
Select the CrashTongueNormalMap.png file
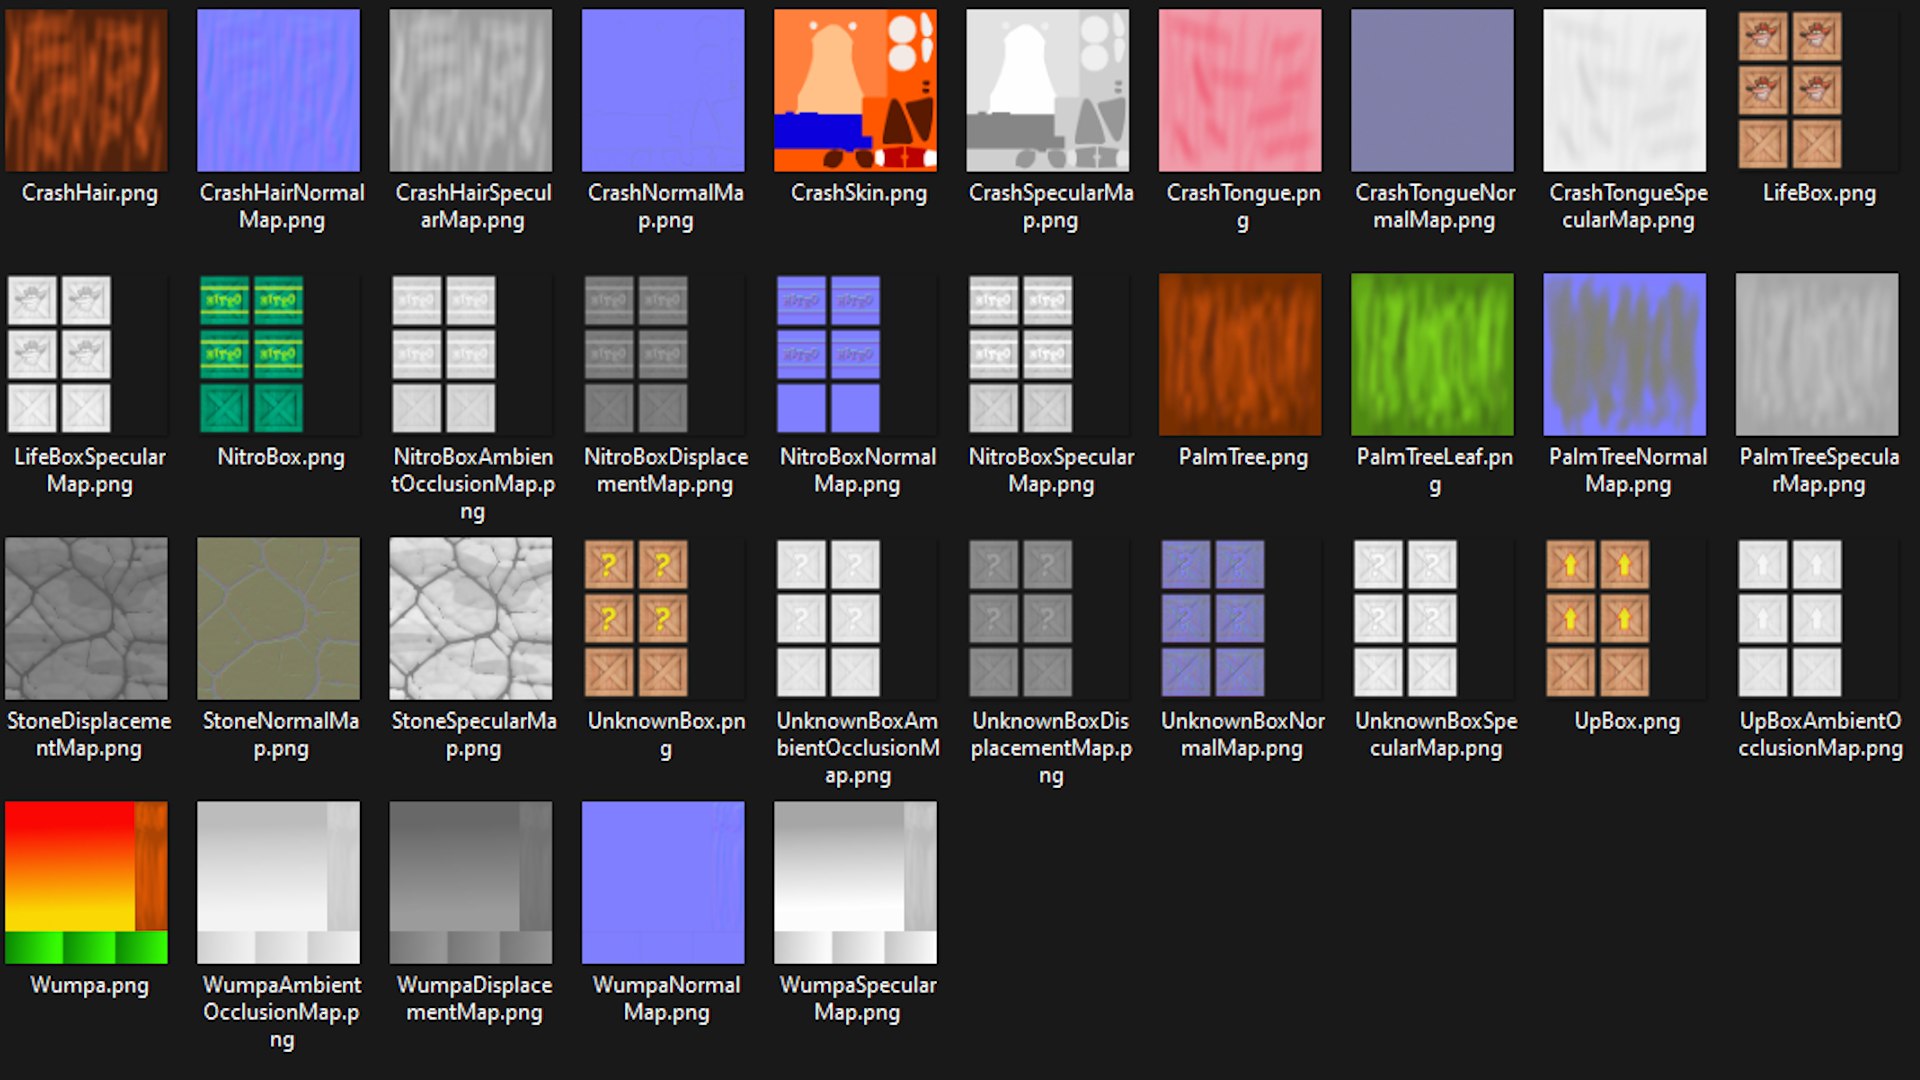(x=1432, y=90)
